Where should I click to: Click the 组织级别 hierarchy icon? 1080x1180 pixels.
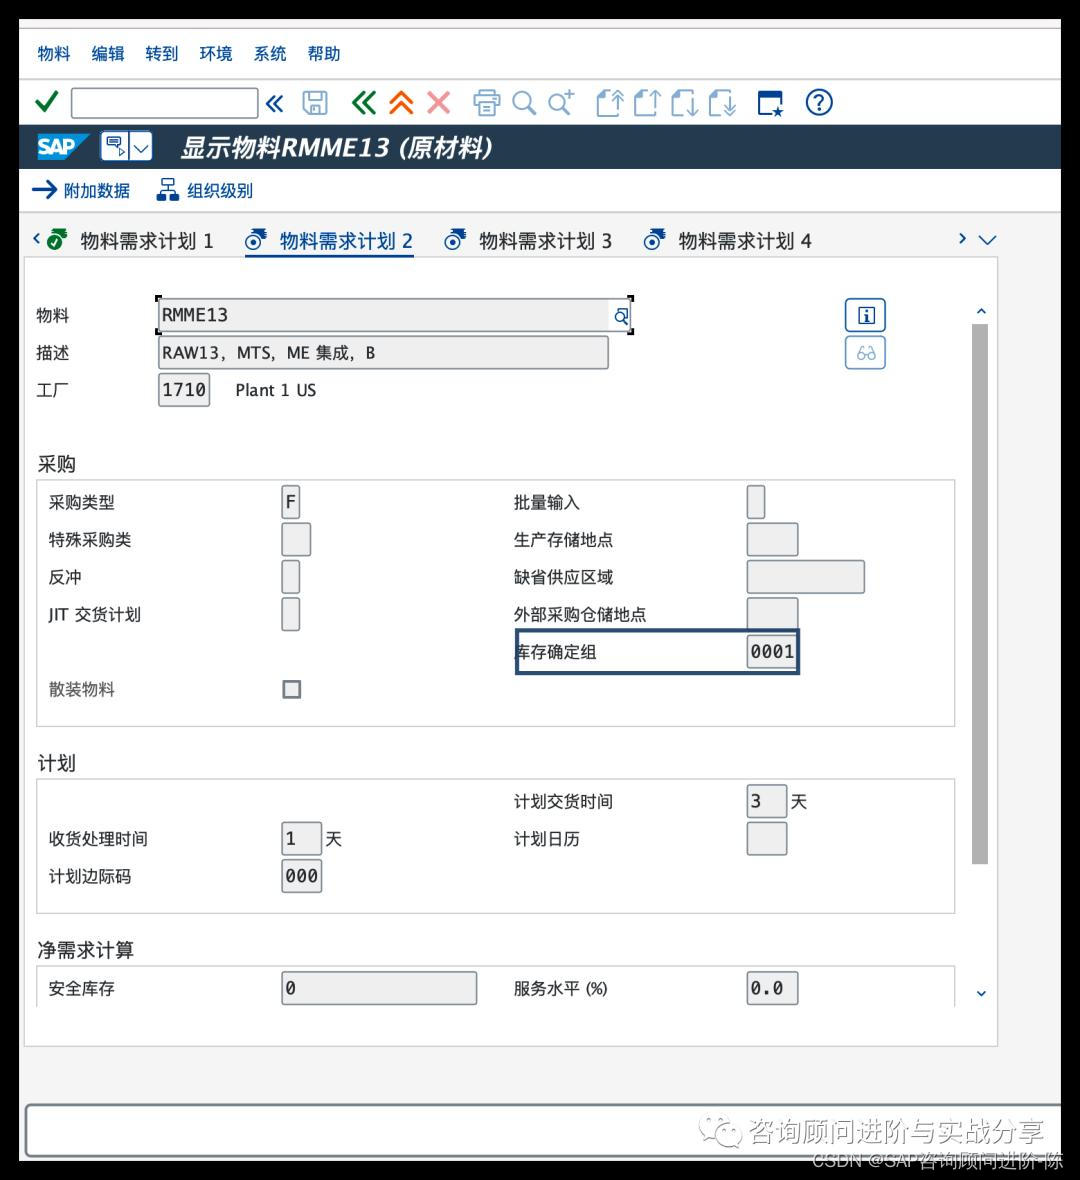pyautogui.click(x=167, y=190)
